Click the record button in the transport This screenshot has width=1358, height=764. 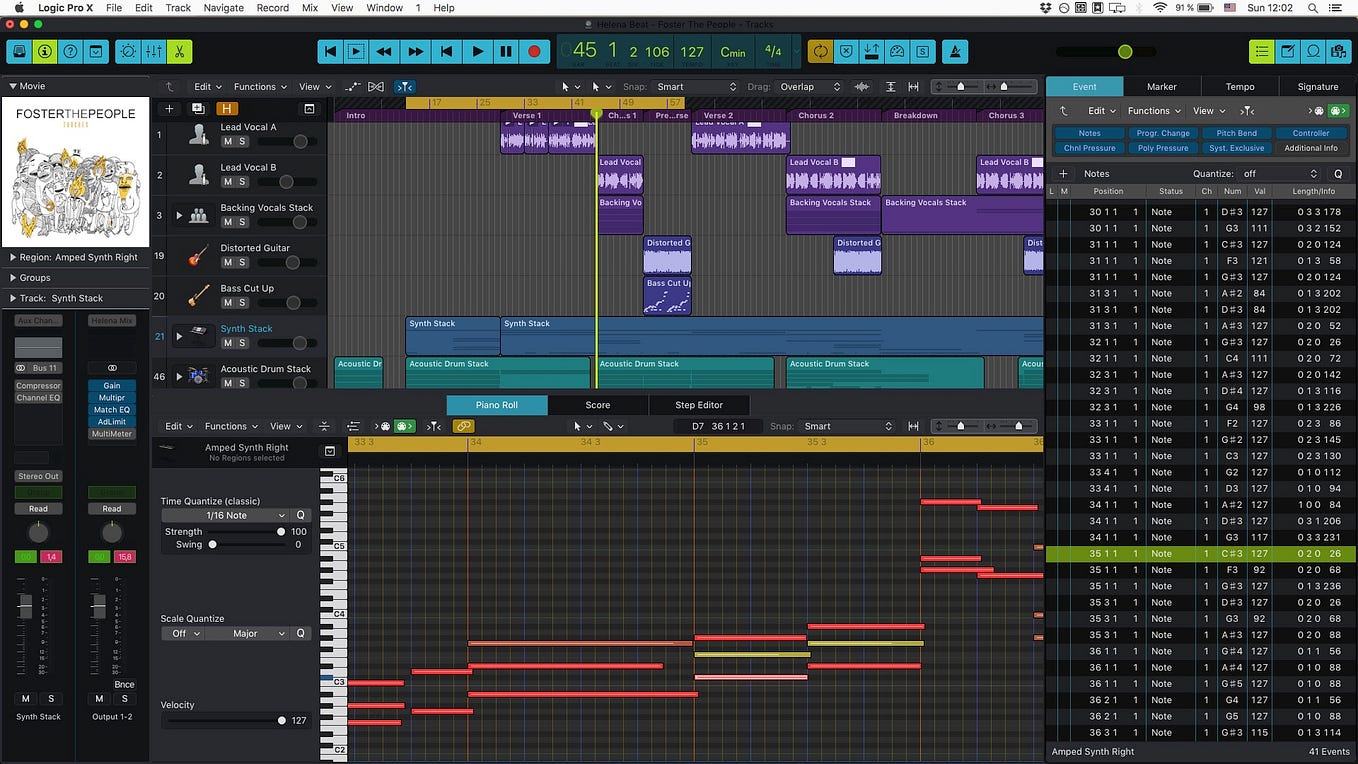[533, 51]
